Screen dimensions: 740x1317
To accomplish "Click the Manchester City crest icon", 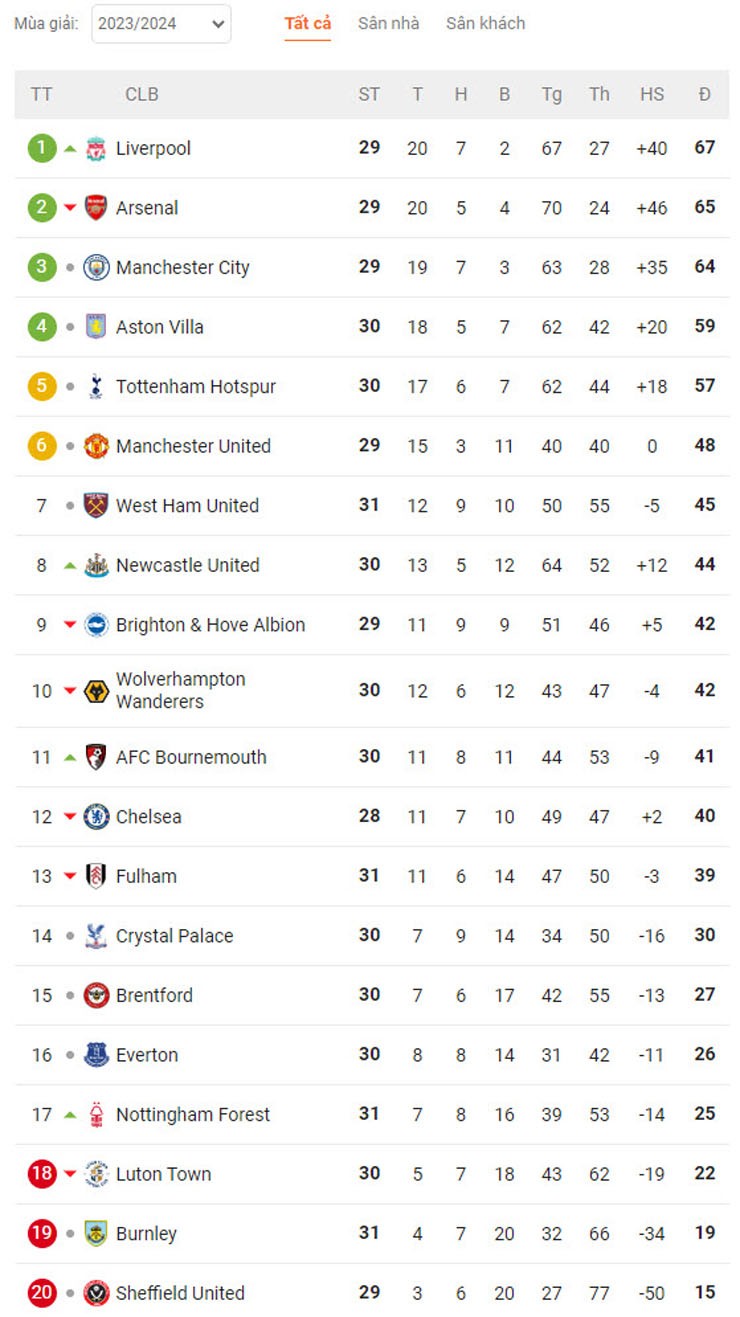I will click(96, 267).
